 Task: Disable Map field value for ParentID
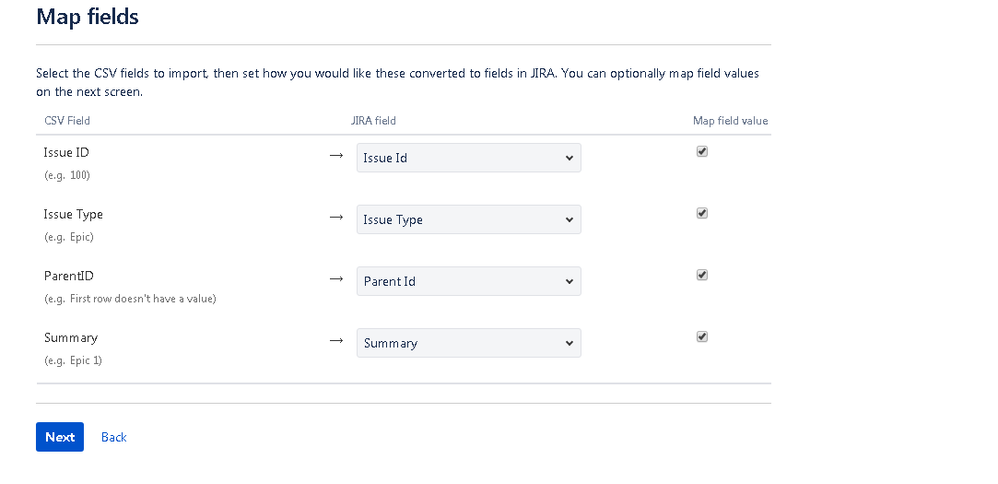702,275
